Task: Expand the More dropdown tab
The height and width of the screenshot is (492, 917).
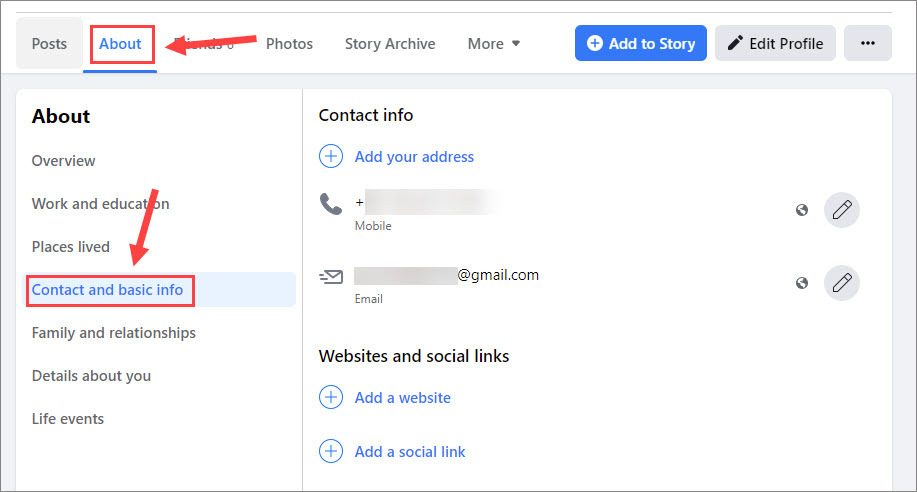Action: [494, 44]
